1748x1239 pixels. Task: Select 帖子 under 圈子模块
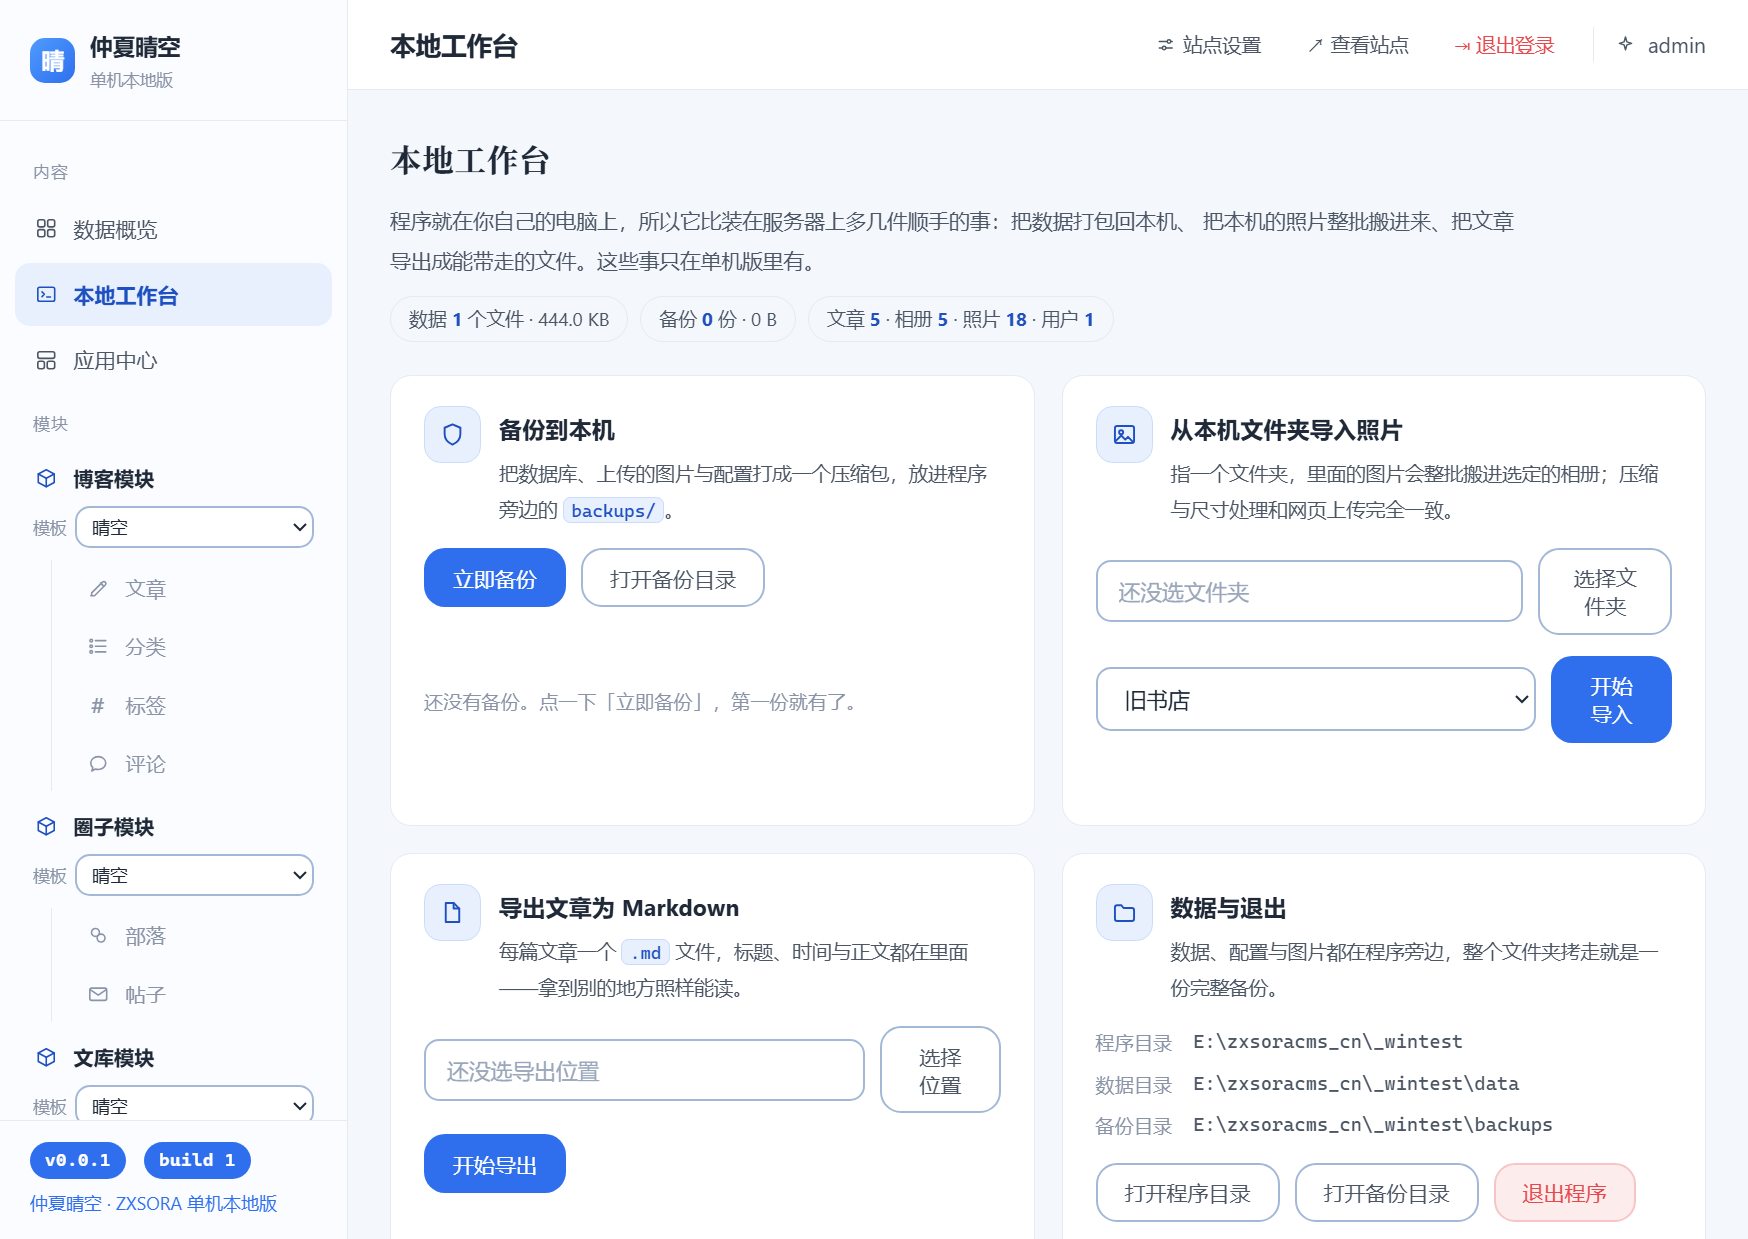click(x=145, y=995)
